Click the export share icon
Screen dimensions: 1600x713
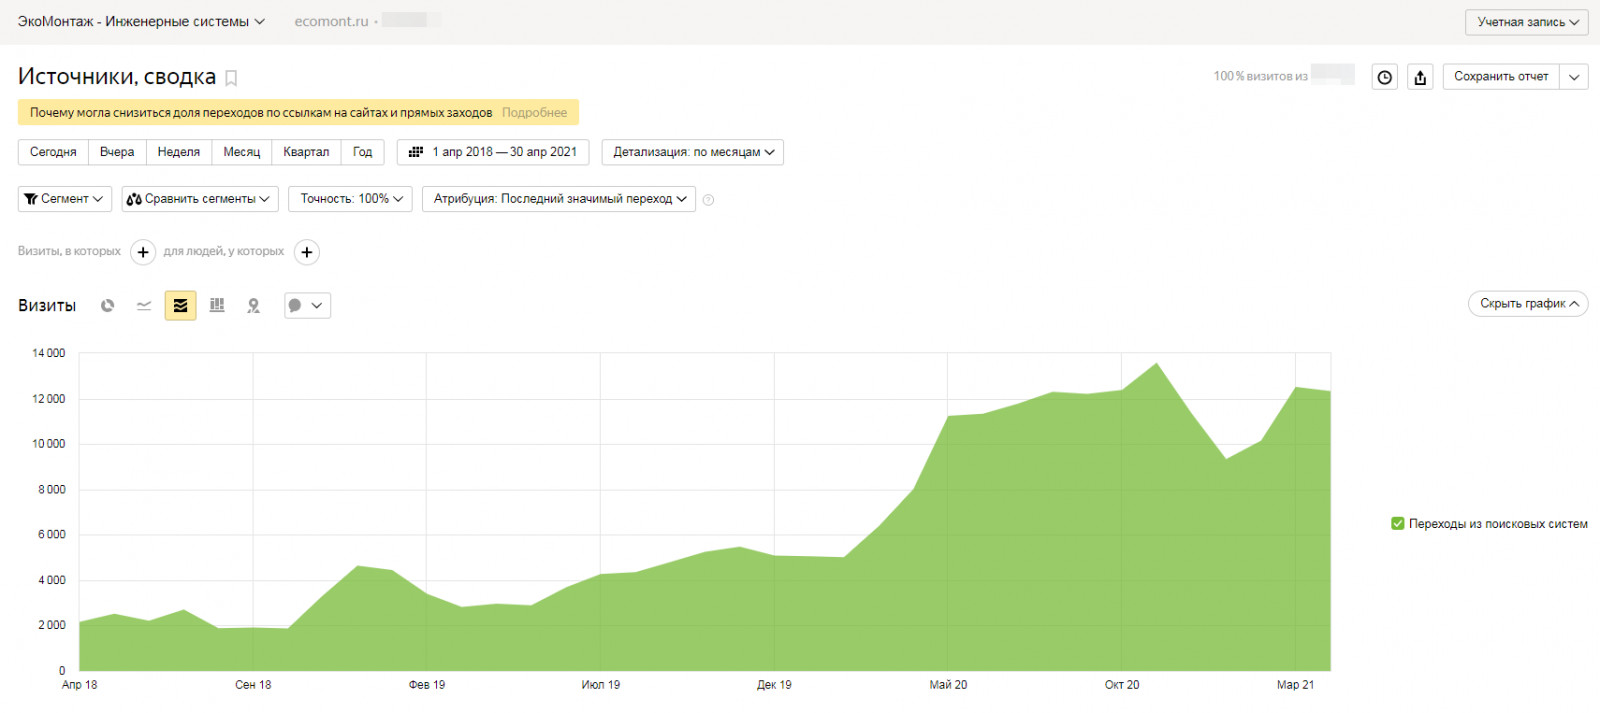point(1420,77)
